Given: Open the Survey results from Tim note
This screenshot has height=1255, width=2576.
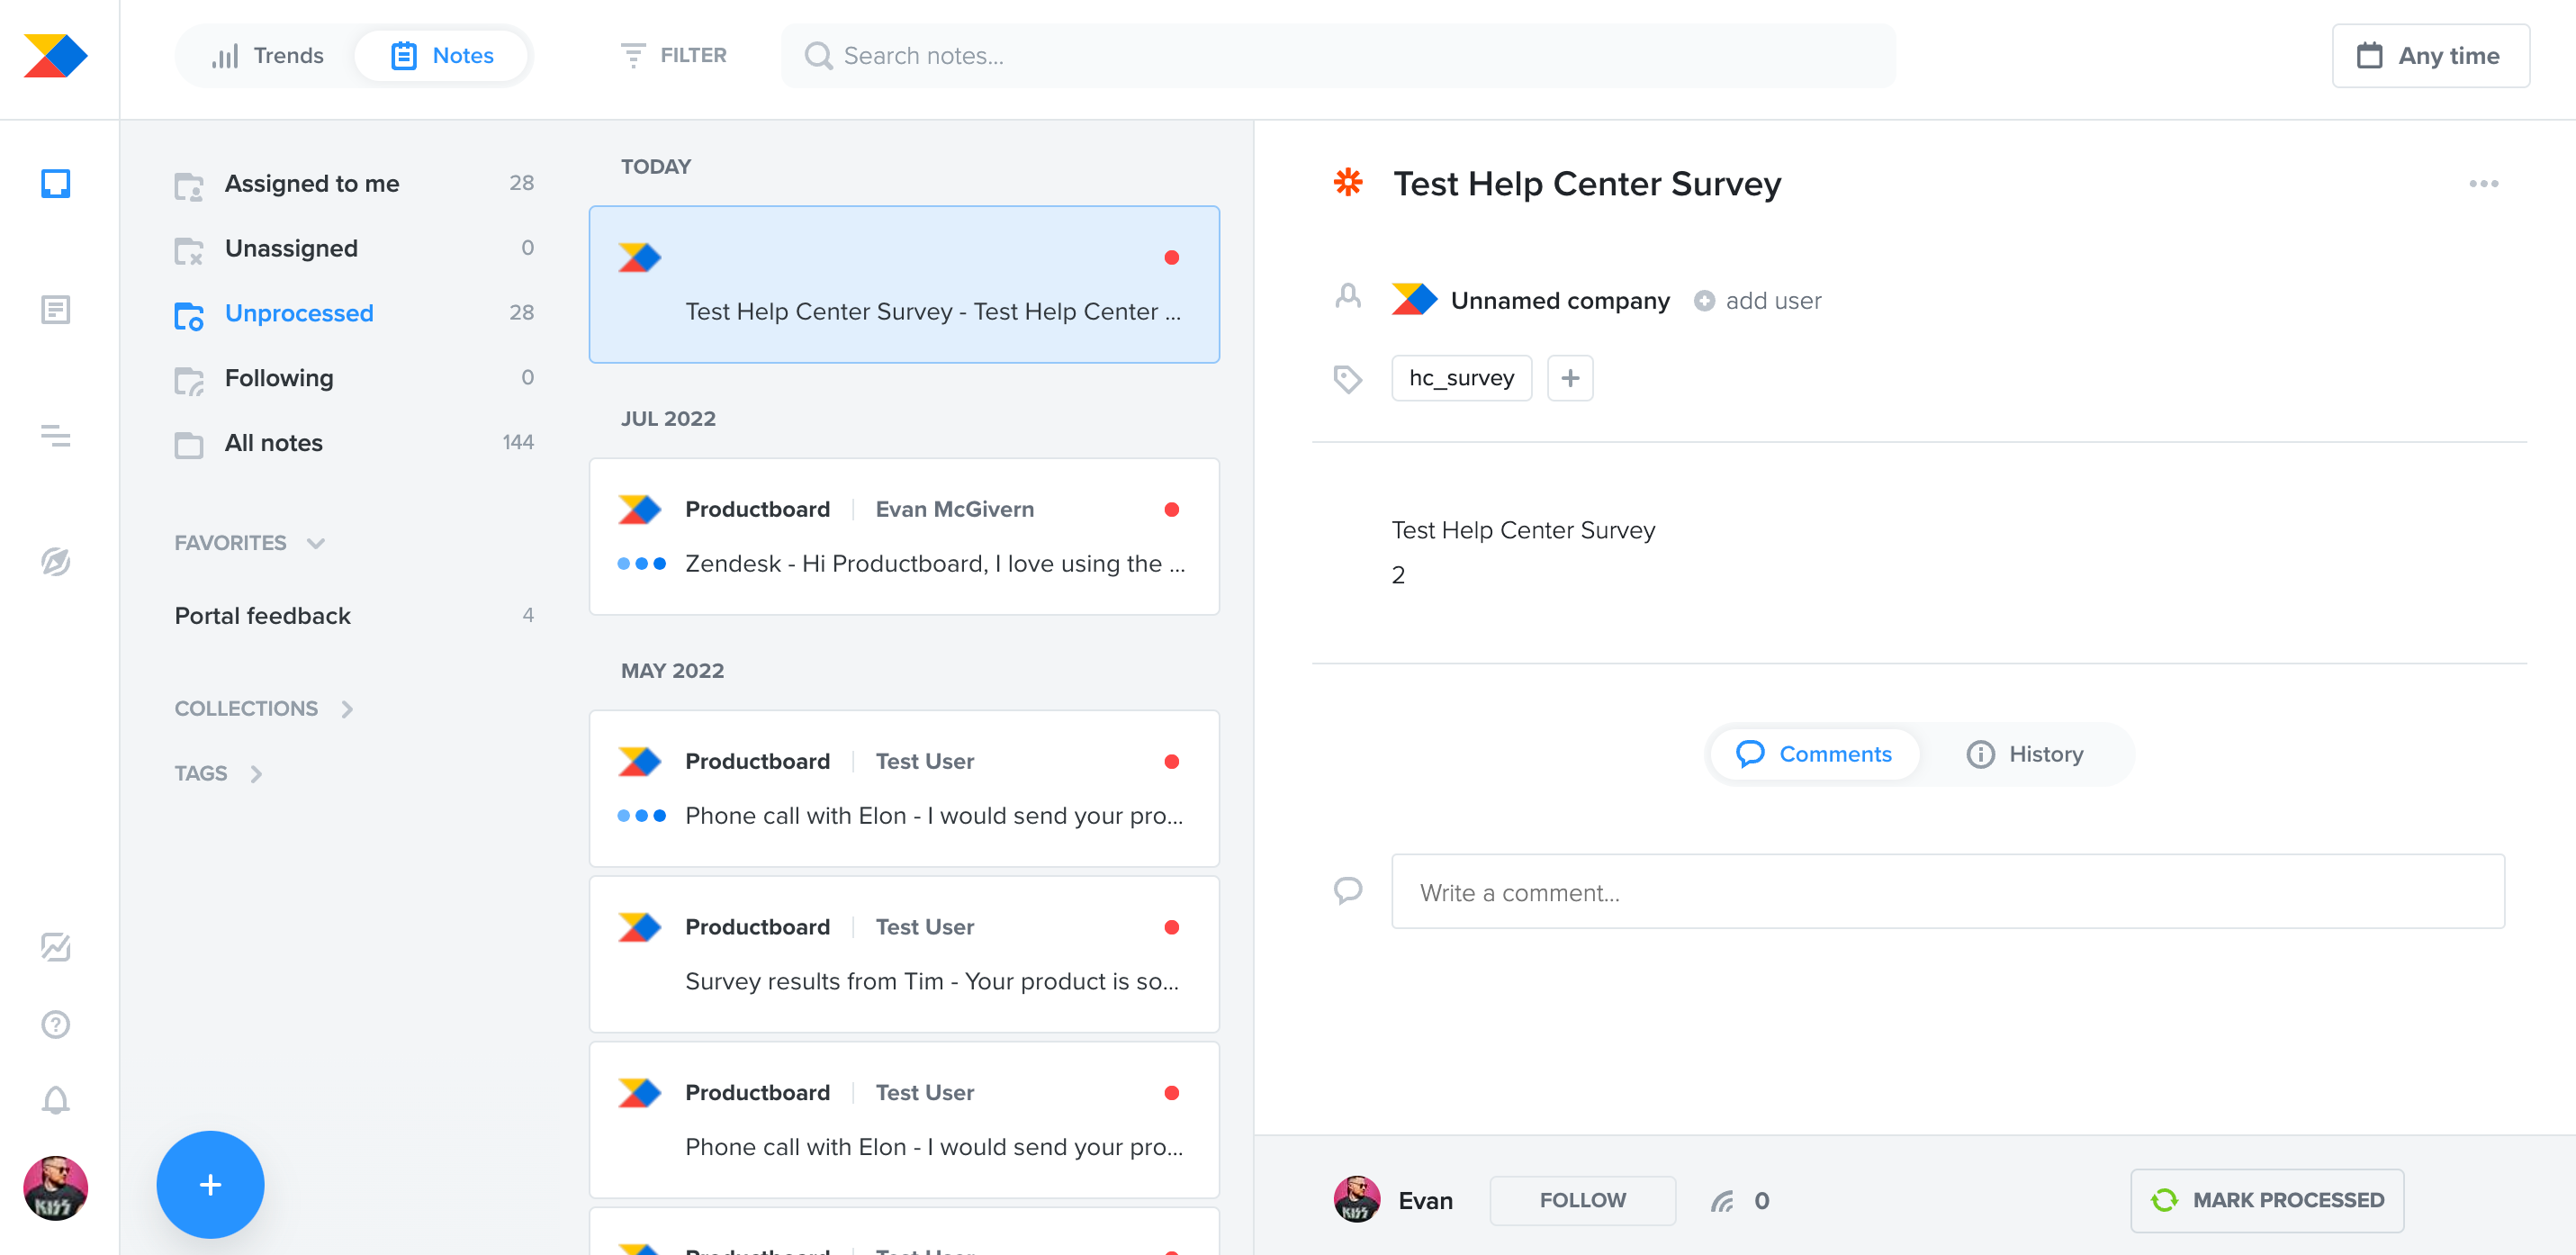Looking at the screenshot, I should [904, 954].
